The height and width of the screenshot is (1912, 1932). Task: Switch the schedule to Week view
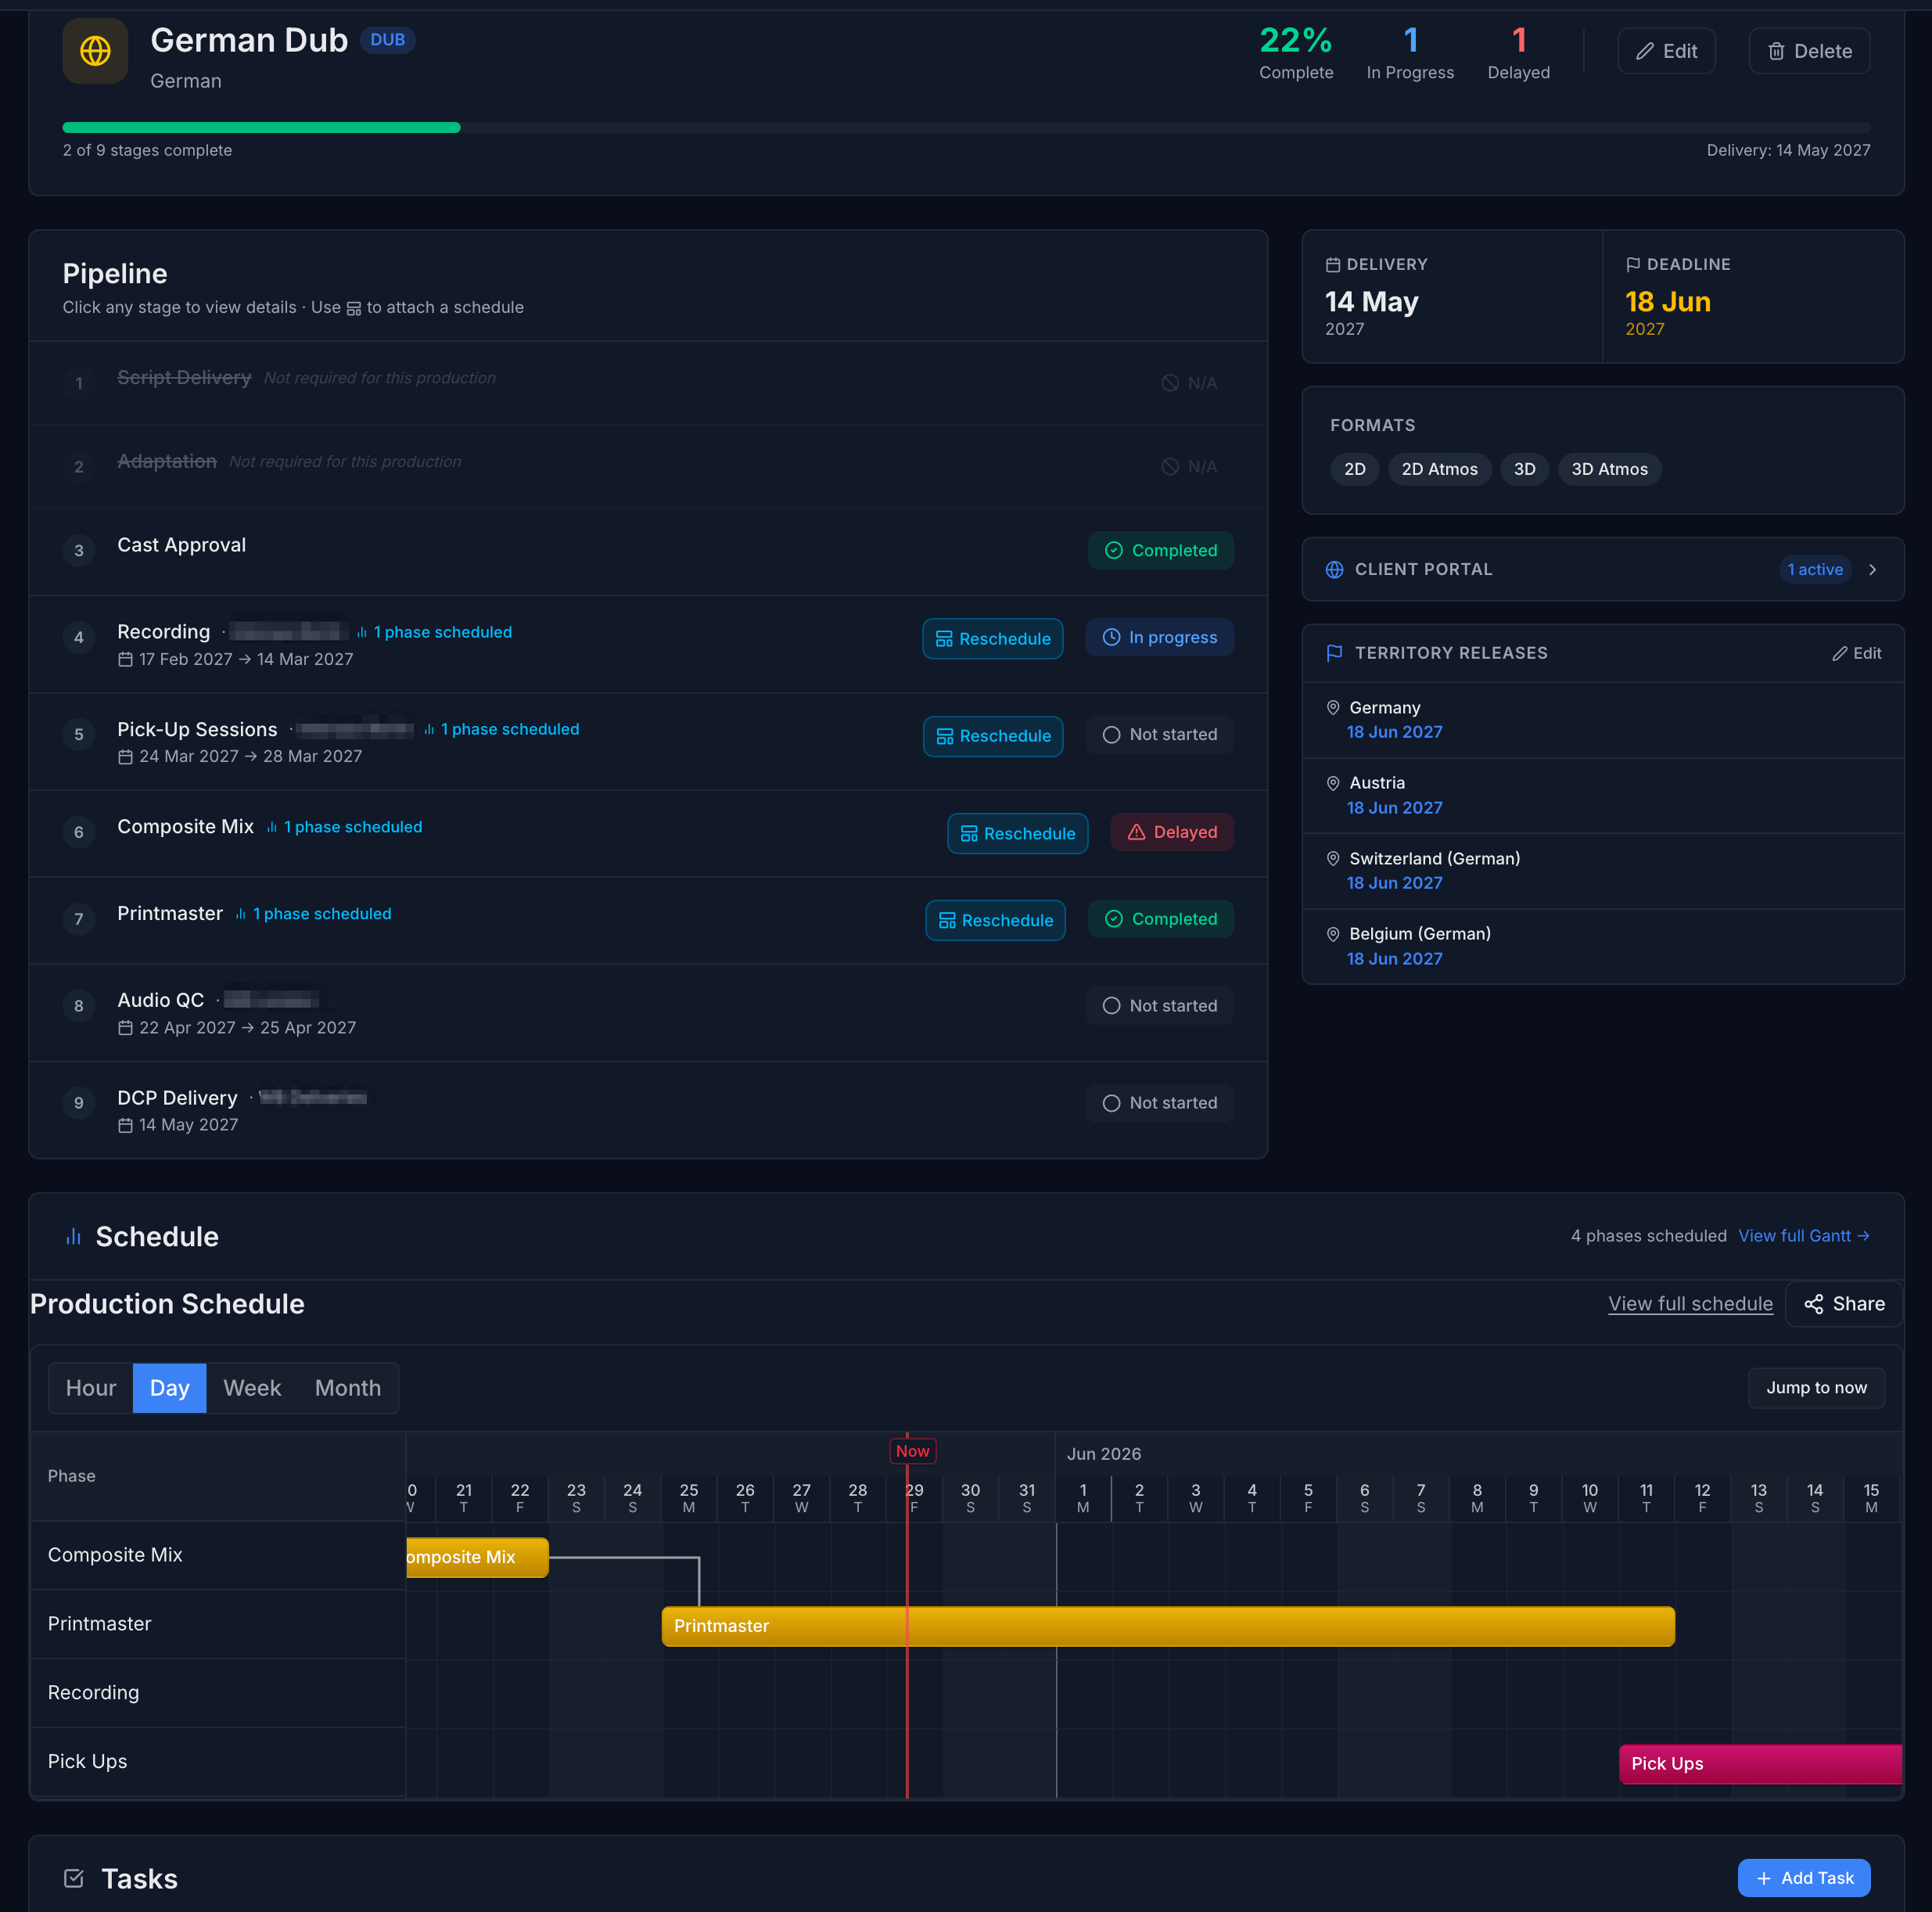pos(252,1388)
